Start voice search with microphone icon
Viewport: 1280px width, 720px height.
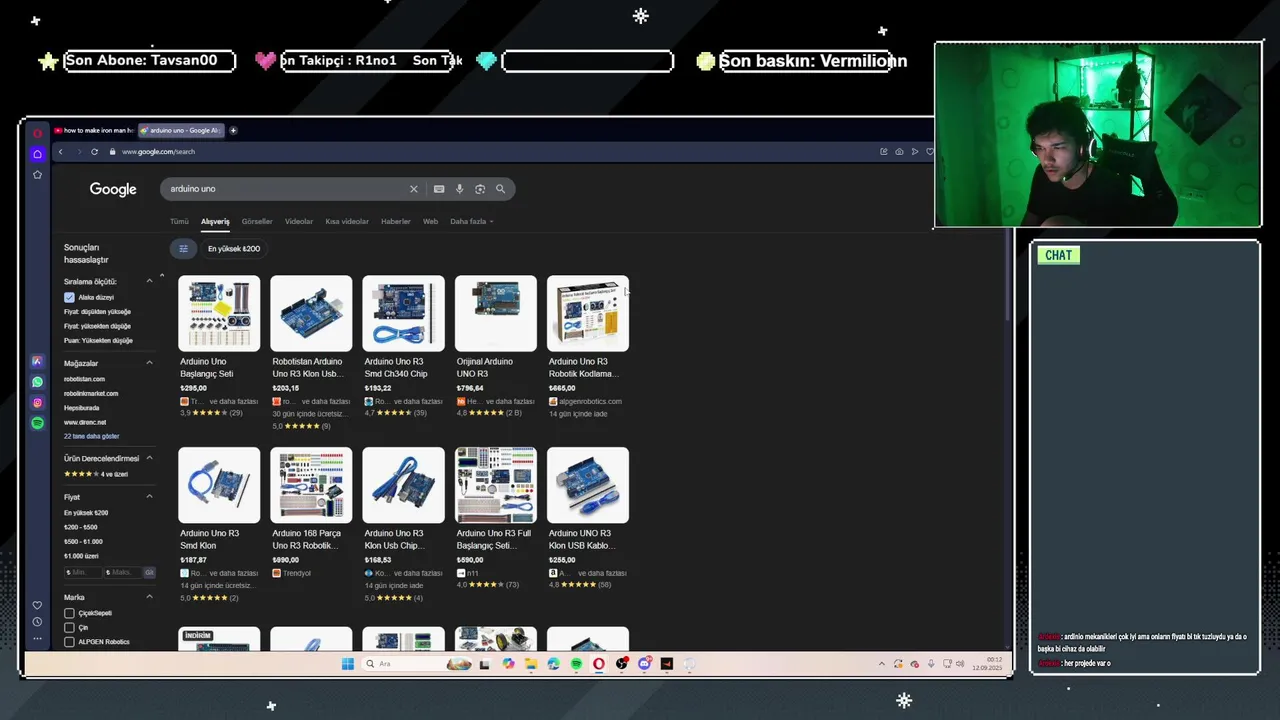(460, 189)
